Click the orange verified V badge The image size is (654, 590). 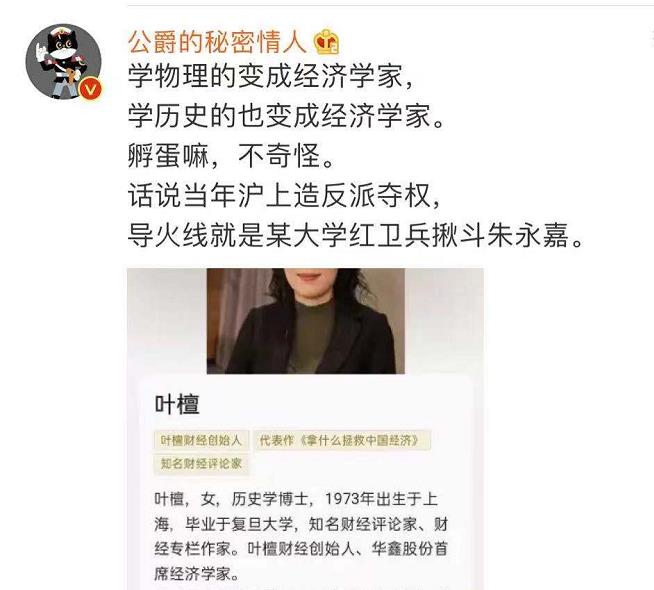[91, 89]
